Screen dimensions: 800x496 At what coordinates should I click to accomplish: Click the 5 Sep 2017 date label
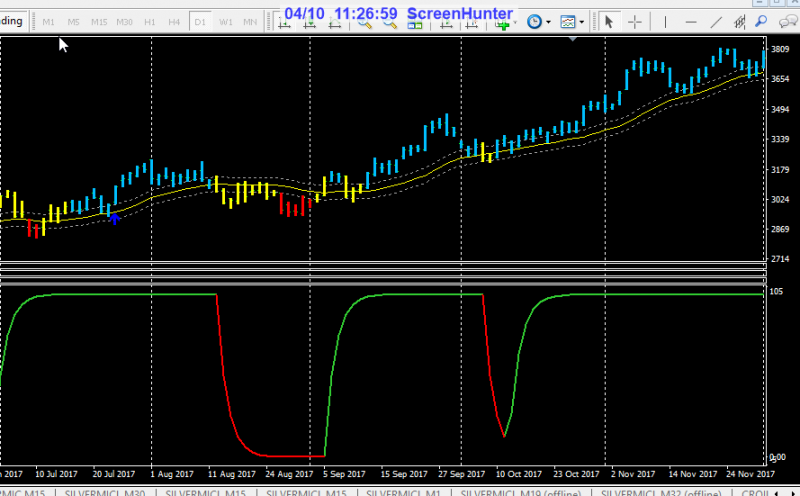point(344,474)
